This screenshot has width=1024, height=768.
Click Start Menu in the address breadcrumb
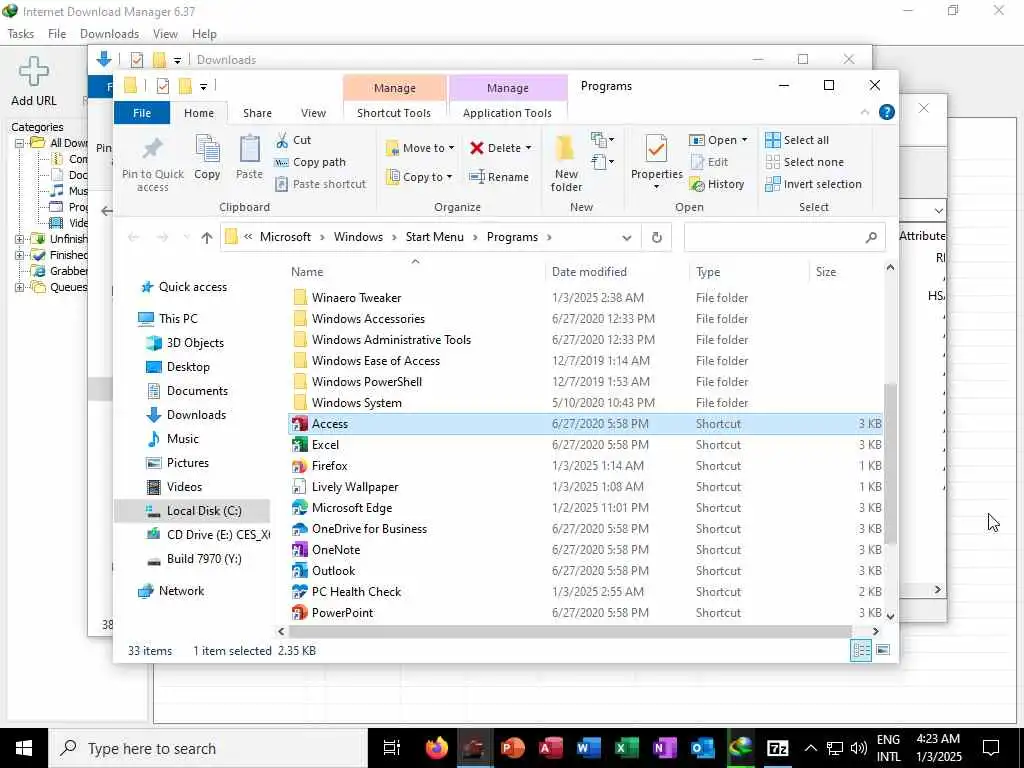[x=434, y=237]
